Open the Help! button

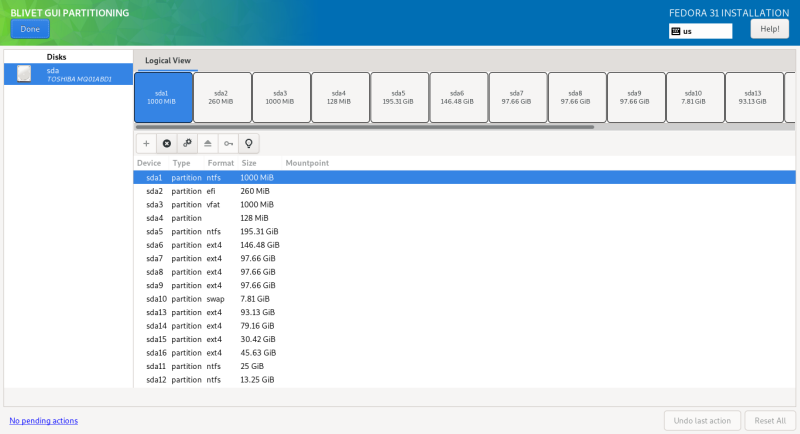click(x=769, y=29)
